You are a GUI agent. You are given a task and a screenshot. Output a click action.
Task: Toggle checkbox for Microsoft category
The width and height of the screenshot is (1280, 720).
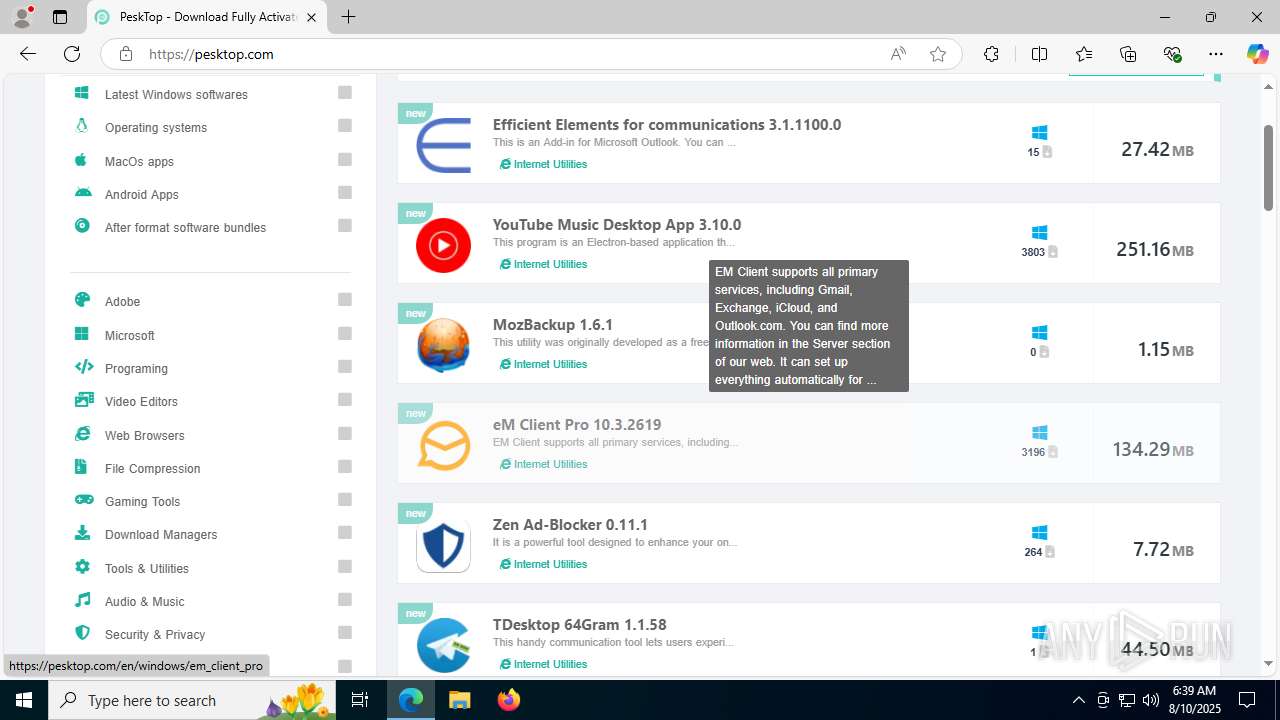click(345, 333)
